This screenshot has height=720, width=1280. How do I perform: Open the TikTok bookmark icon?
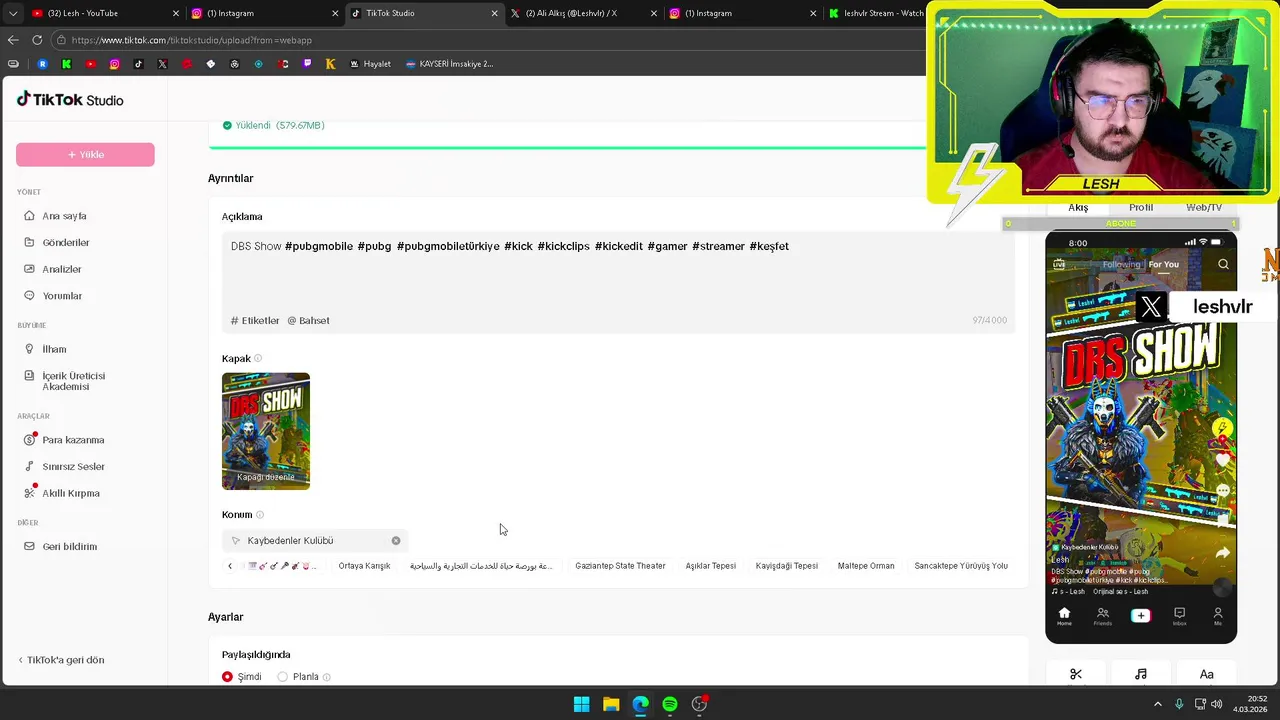[x=138, y=64]
